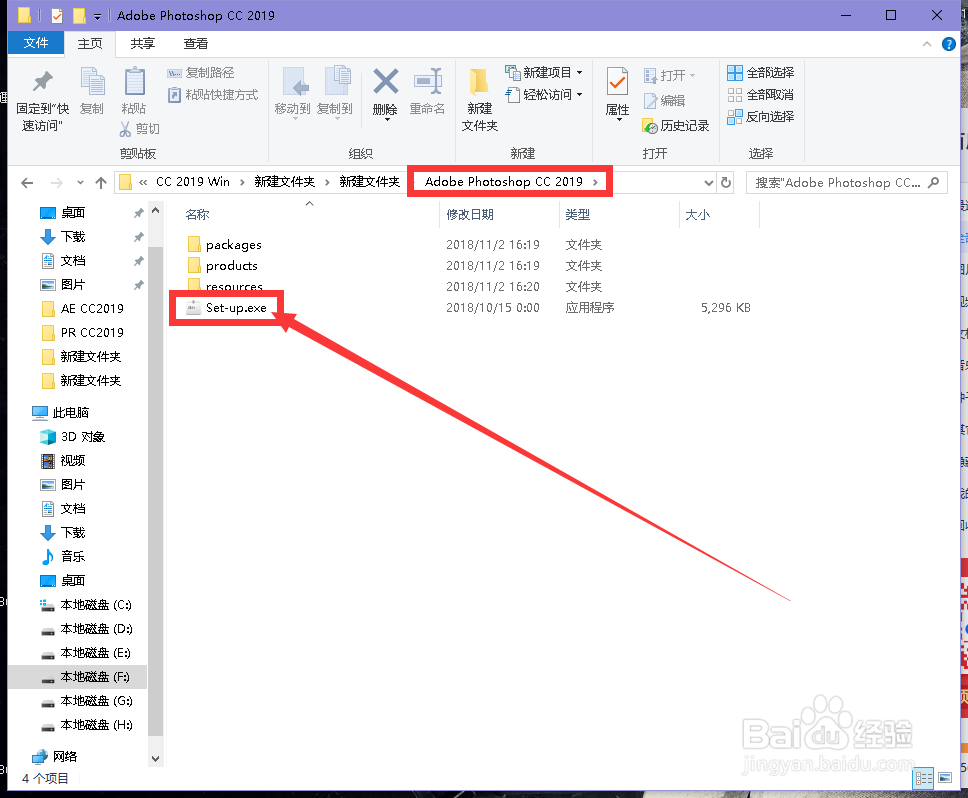This screenshot has width=968, height=798.
Task: Open Quick Access Toolbar customize dropdown
Action: [98, 17]
